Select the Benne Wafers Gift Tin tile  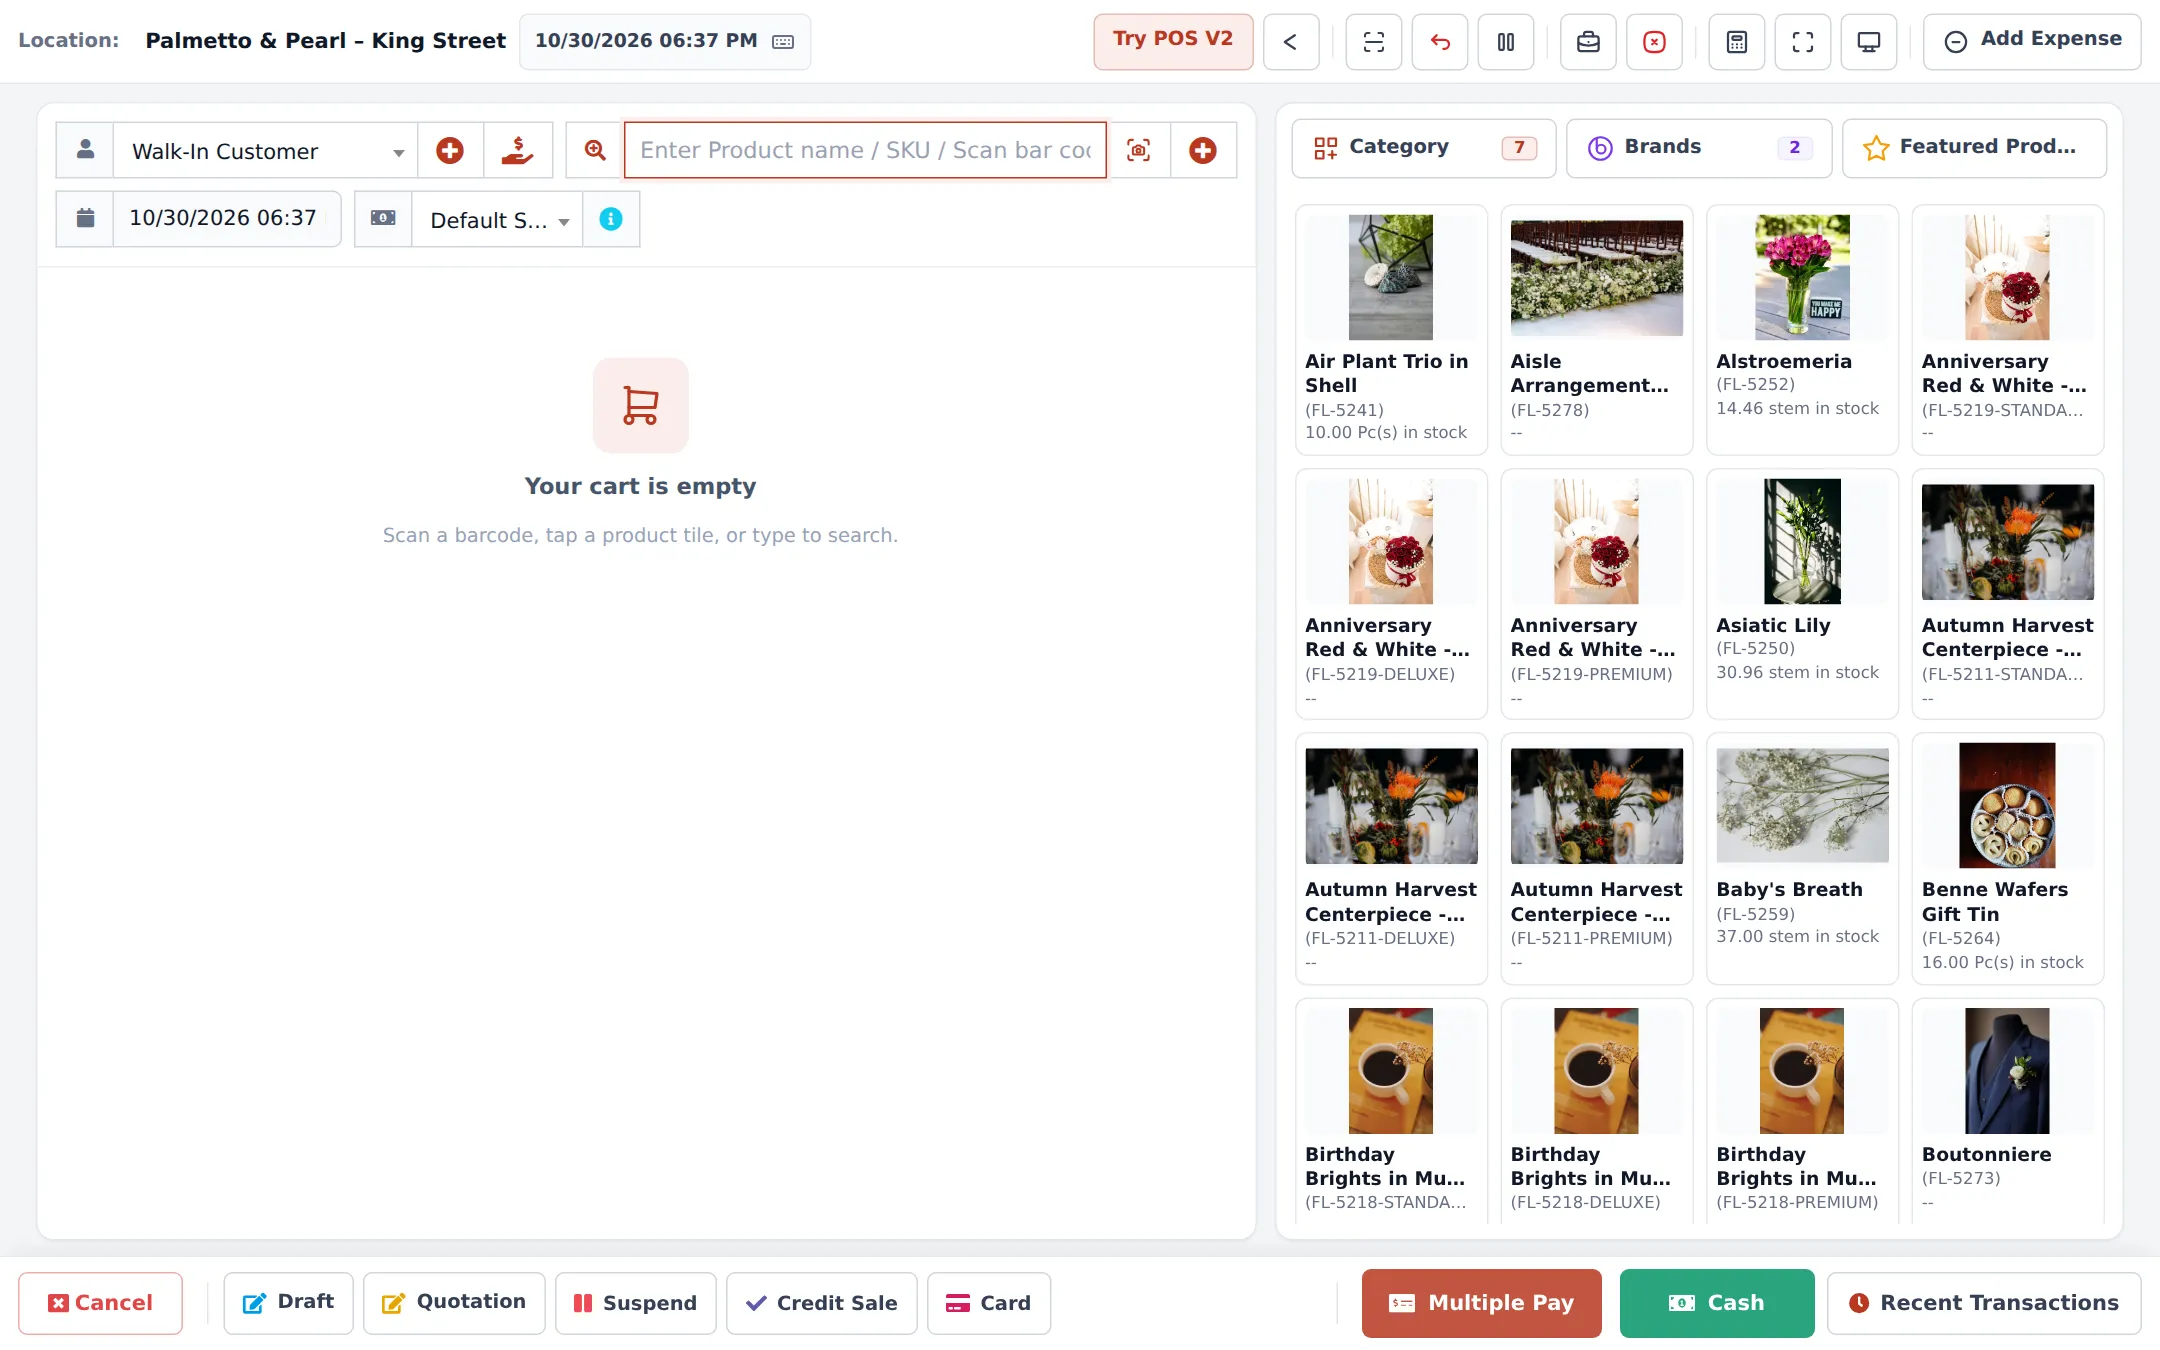2007,858
